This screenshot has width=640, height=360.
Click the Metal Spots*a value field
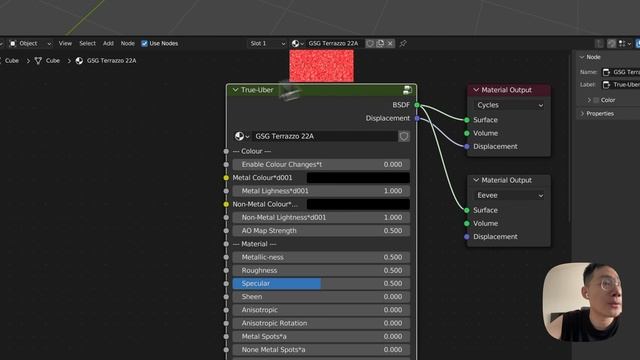point(321,336)
